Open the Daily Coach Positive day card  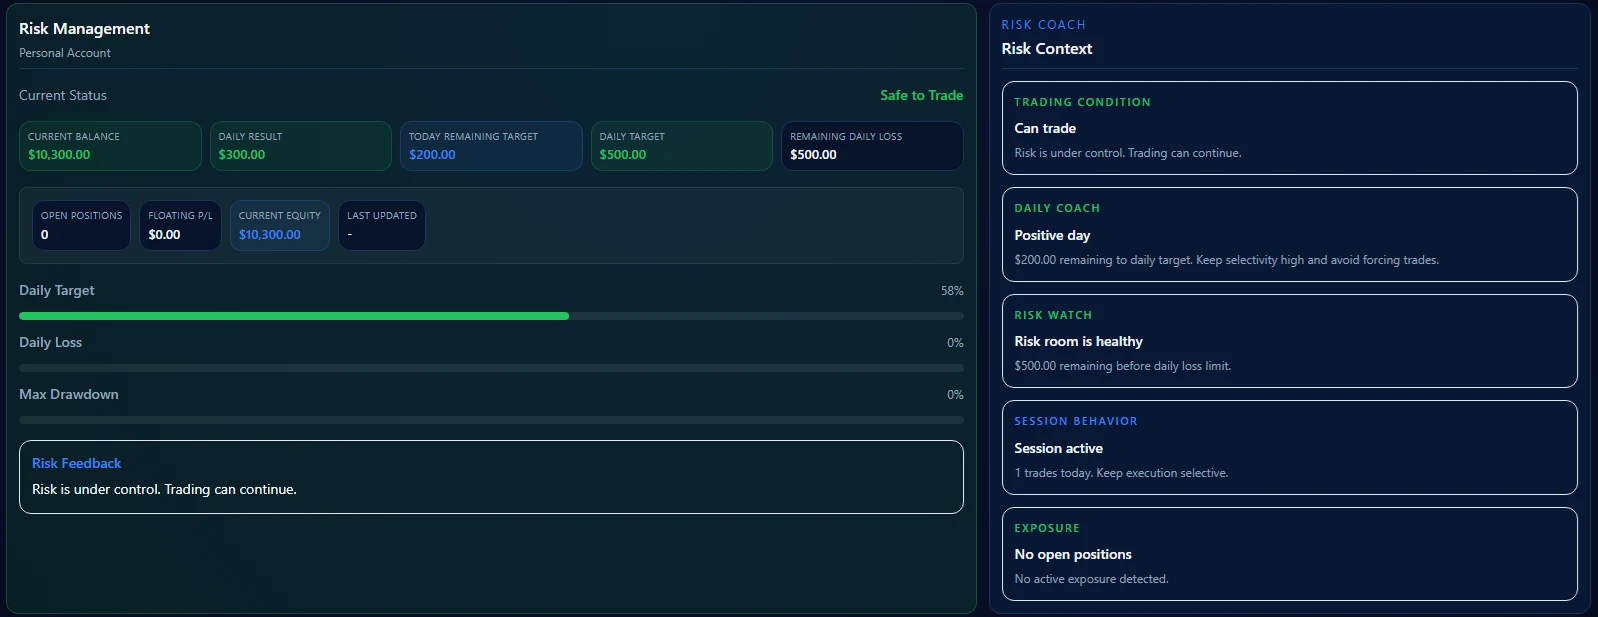pyautogui.click(x=1289, y=235)
